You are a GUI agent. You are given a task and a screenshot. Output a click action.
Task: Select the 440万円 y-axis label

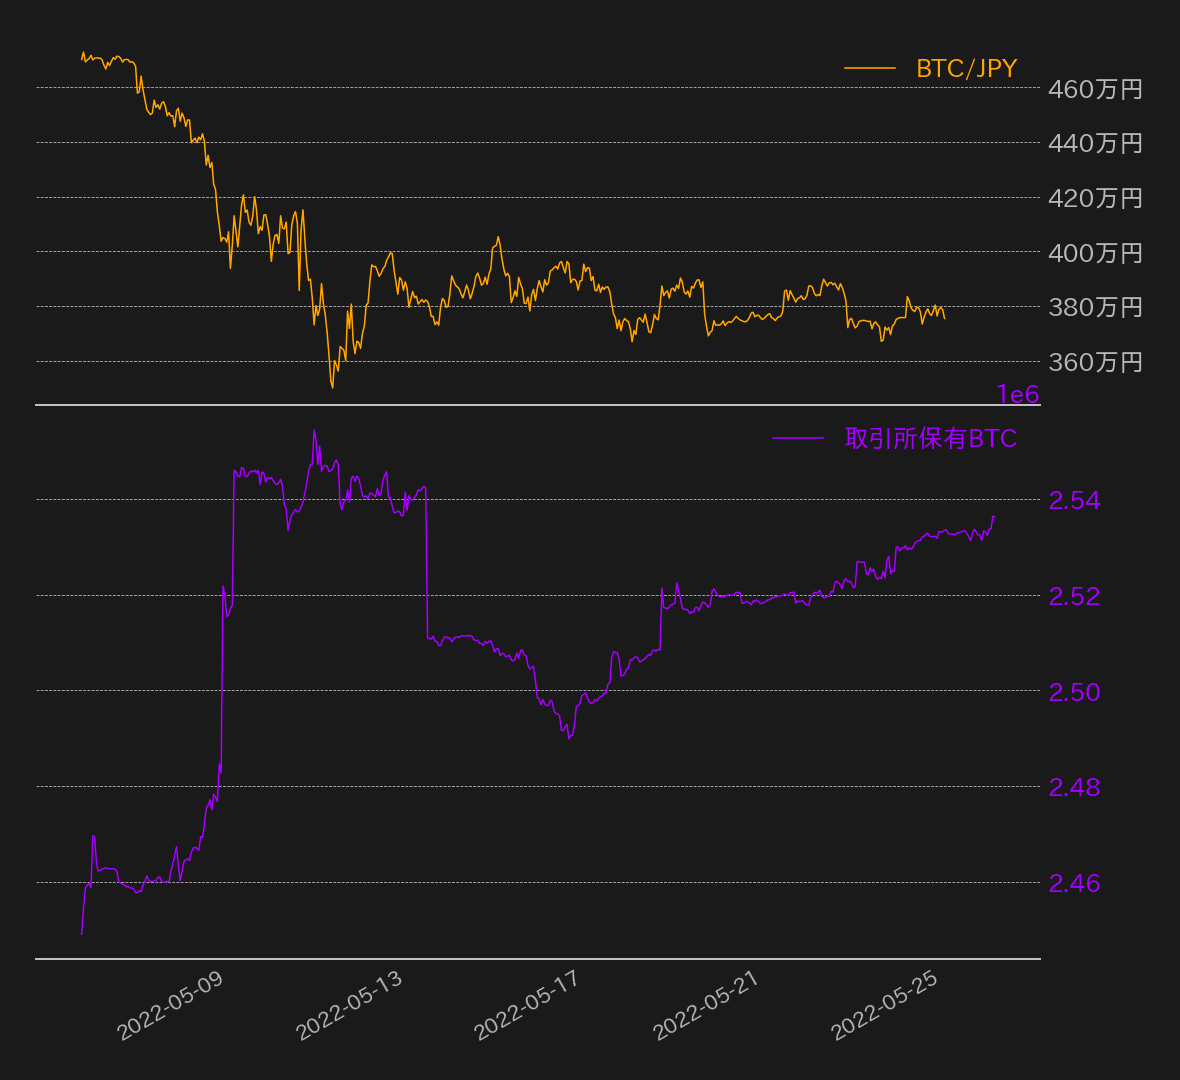[x=1095, y=143]
